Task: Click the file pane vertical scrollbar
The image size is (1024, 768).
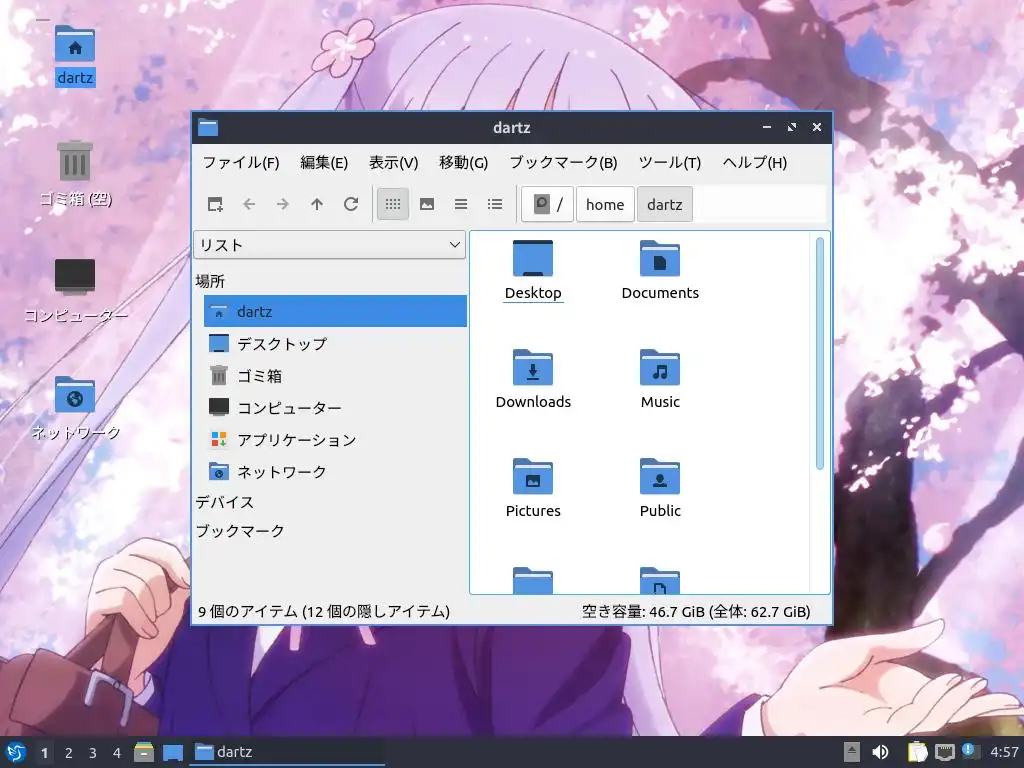Action: (x=820, y=353)
